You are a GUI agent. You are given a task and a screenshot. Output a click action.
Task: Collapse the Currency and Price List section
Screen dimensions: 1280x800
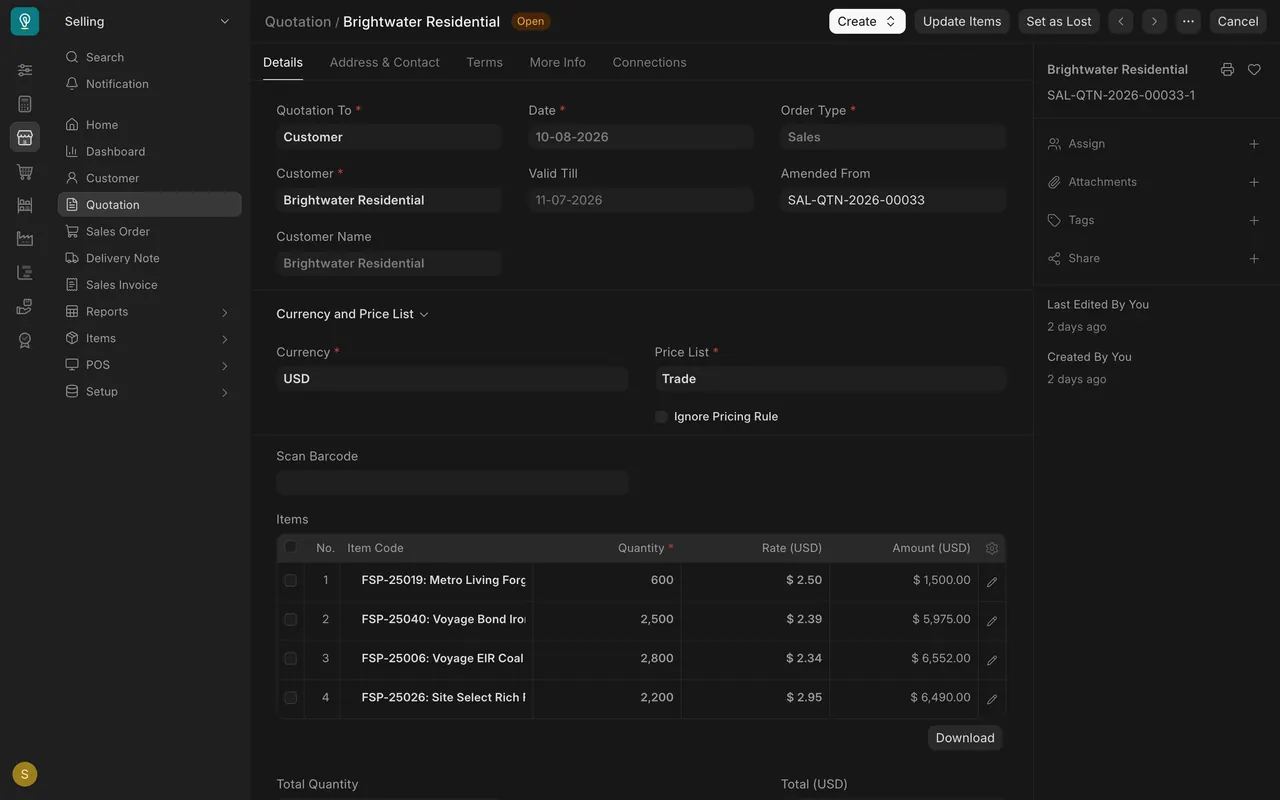click(x=352, y=314)
